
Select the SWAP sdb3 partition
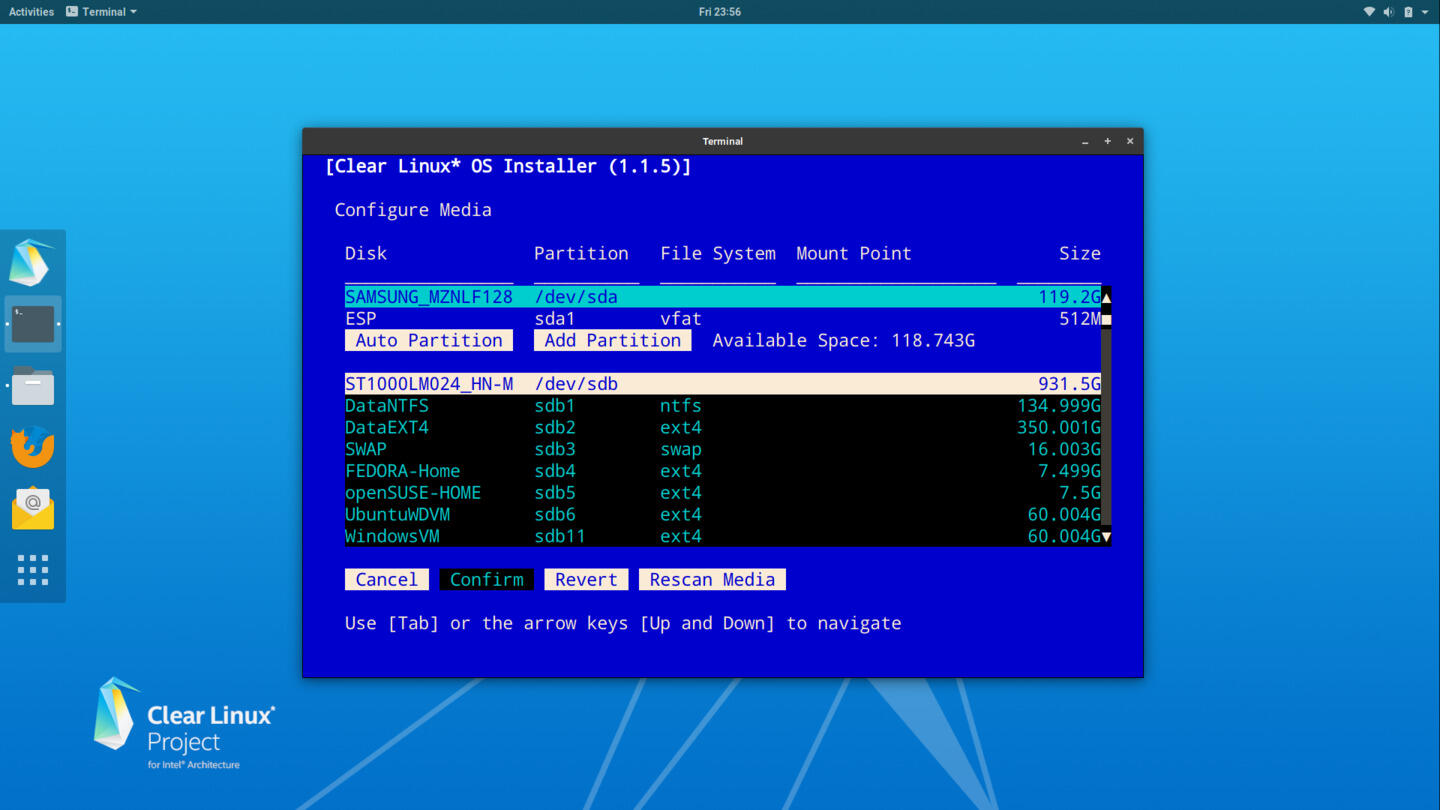[722, 450]
